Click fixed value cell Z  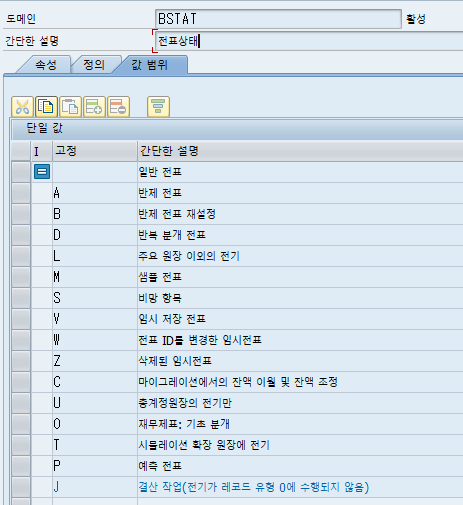95,361
